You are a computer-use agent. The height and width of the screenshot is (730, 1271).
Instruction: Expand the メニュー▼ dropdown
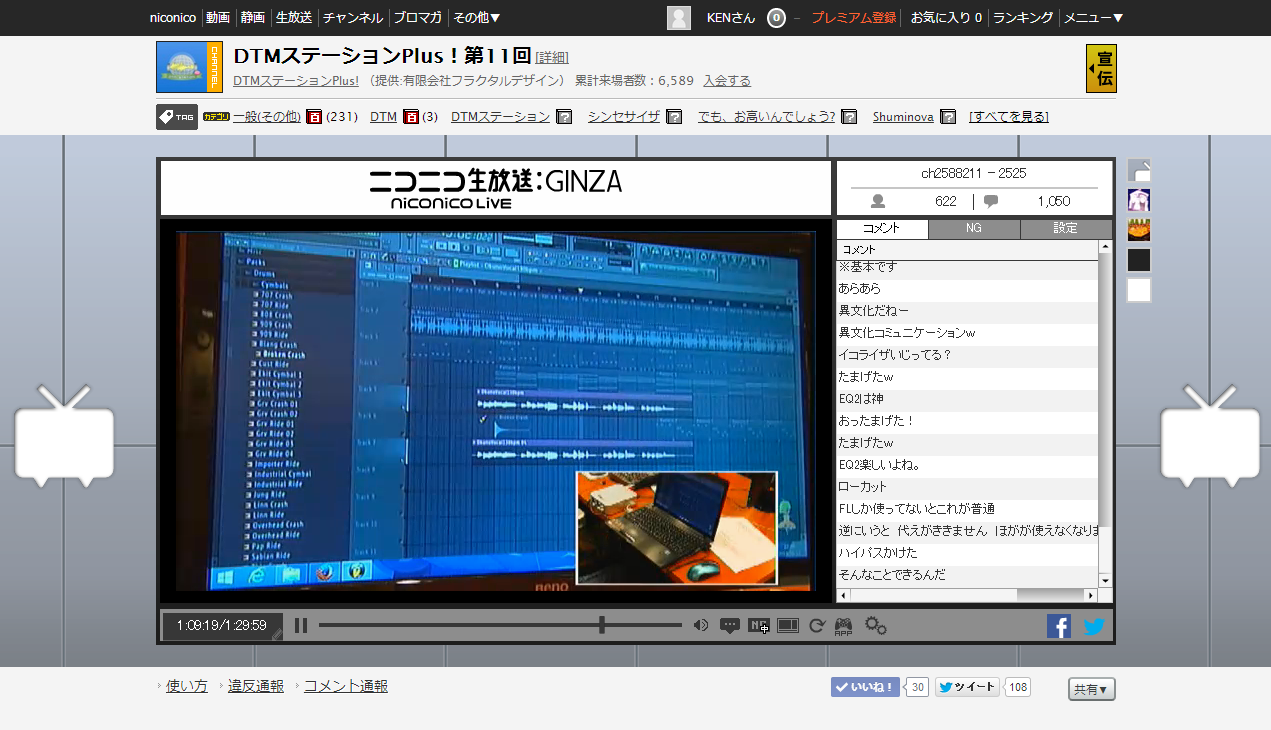[x=1093, y=18]
